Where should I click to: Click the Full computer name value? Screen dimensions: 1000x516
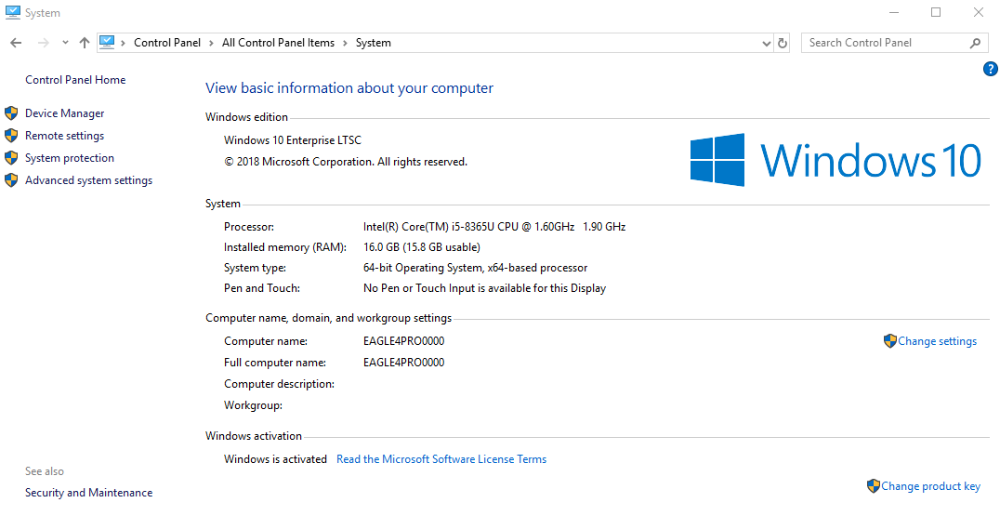coord(404,363)
